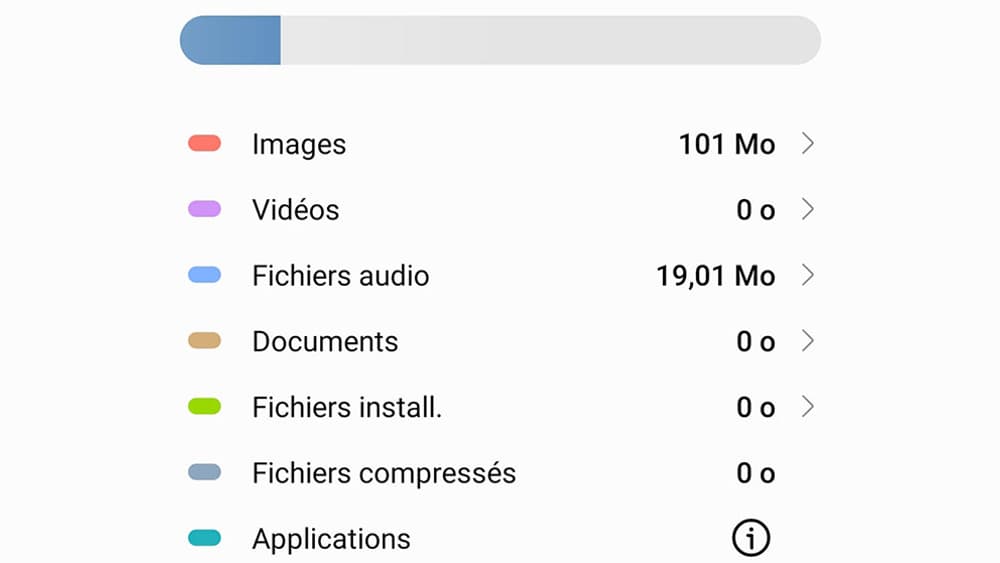Expand the Vidéos chevron arrow
The height and width of the screenshot is (563, 1000).
[x=807, y=209]
